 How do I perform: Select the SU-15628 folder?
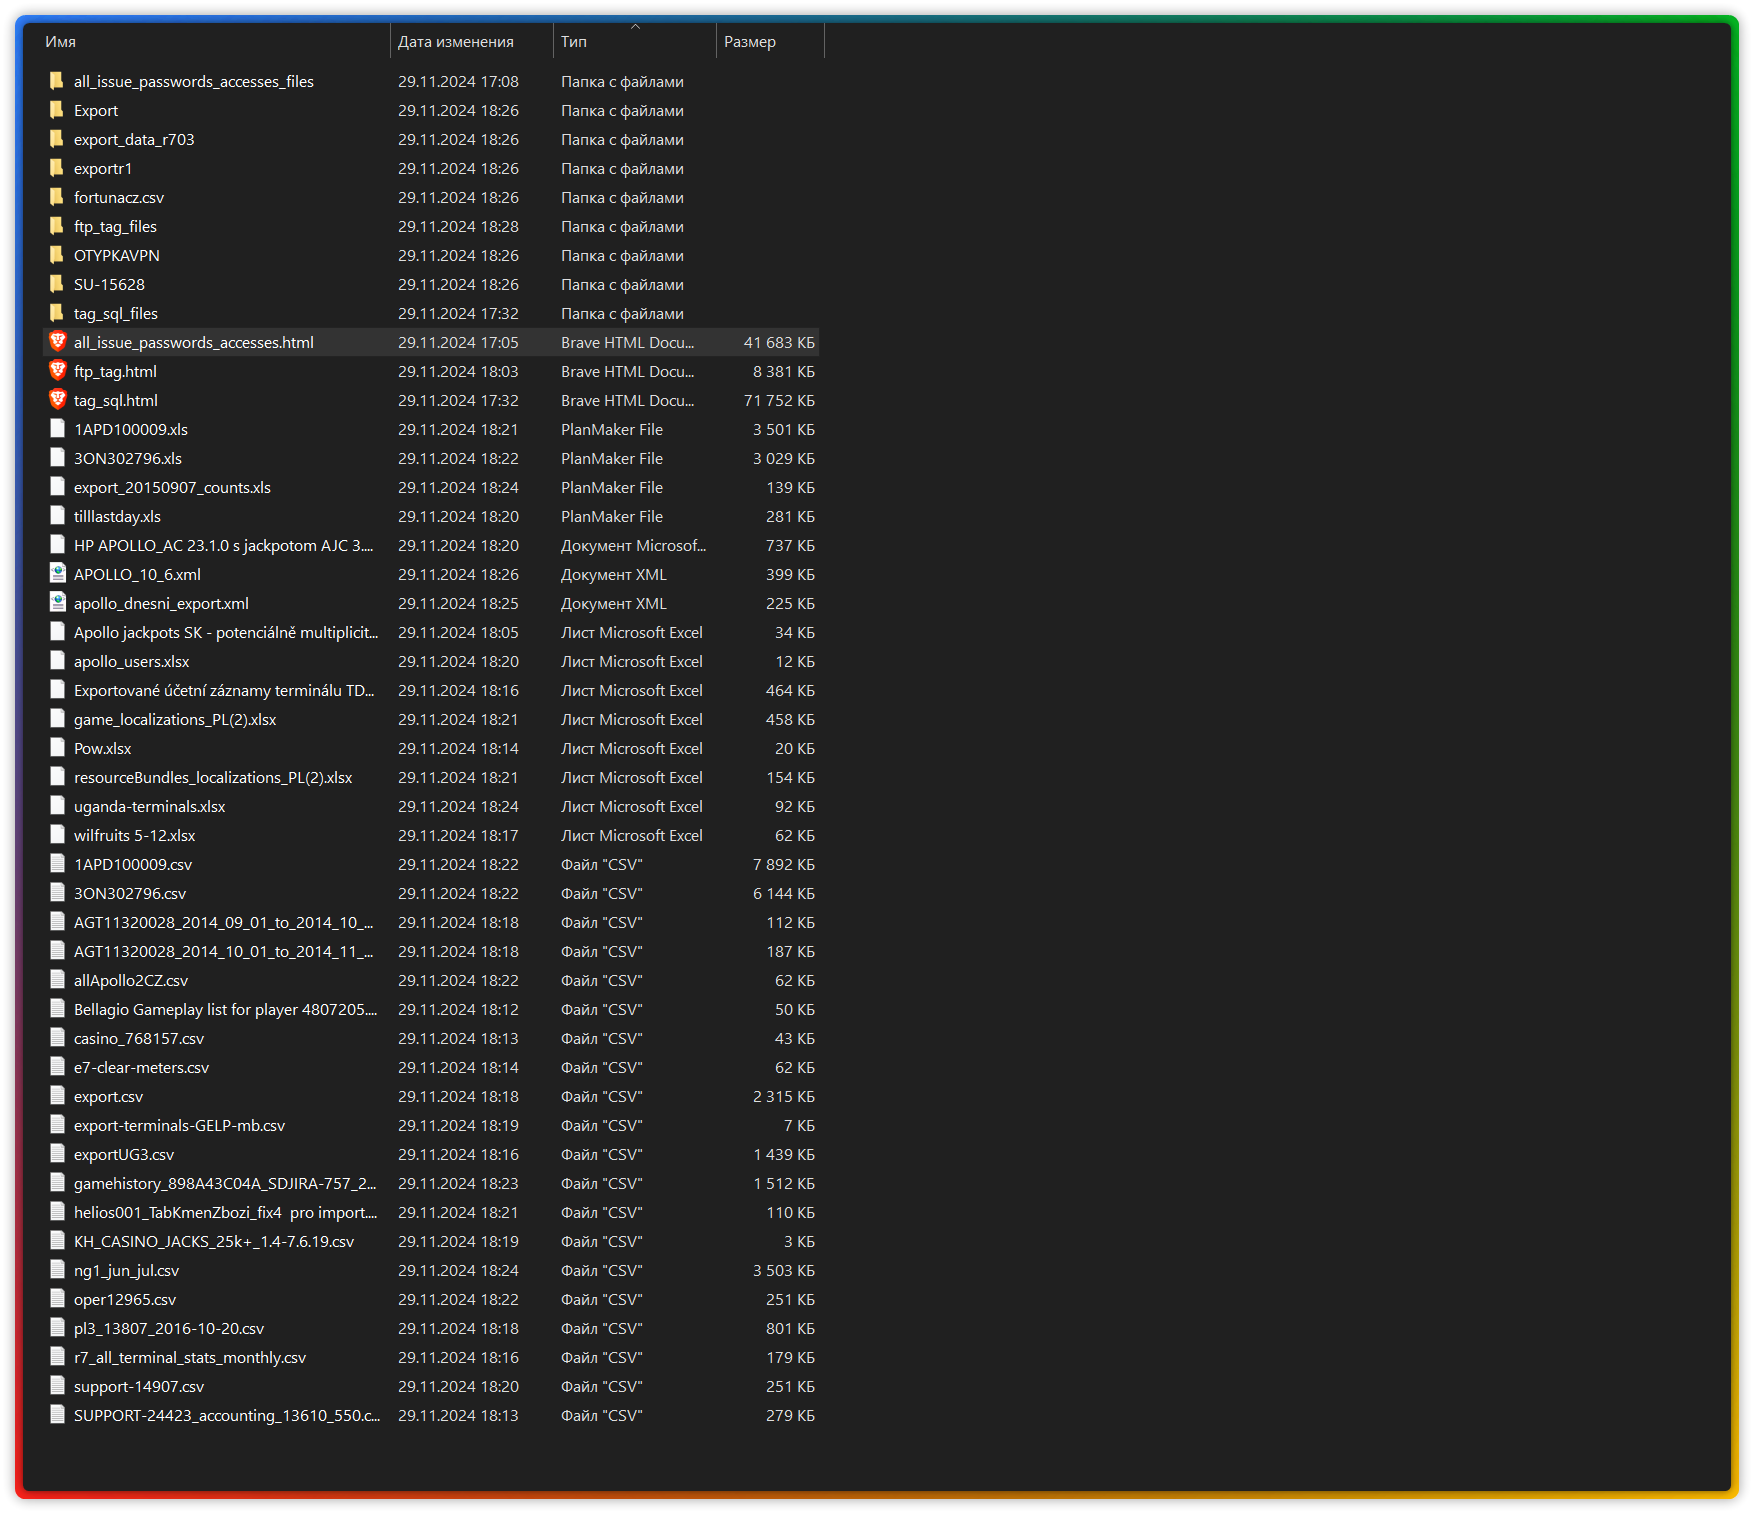coord(431,284)
